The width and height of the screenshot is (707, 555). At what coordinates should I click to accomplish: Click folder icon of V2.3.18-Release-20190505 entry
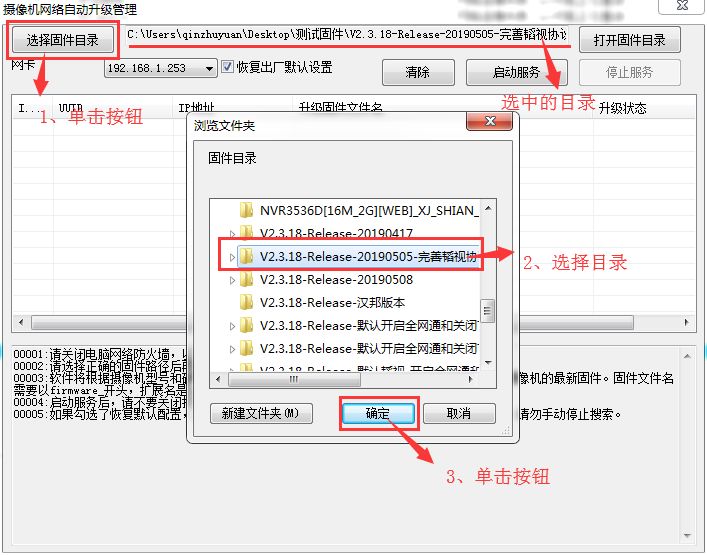[x=246, y=257]
